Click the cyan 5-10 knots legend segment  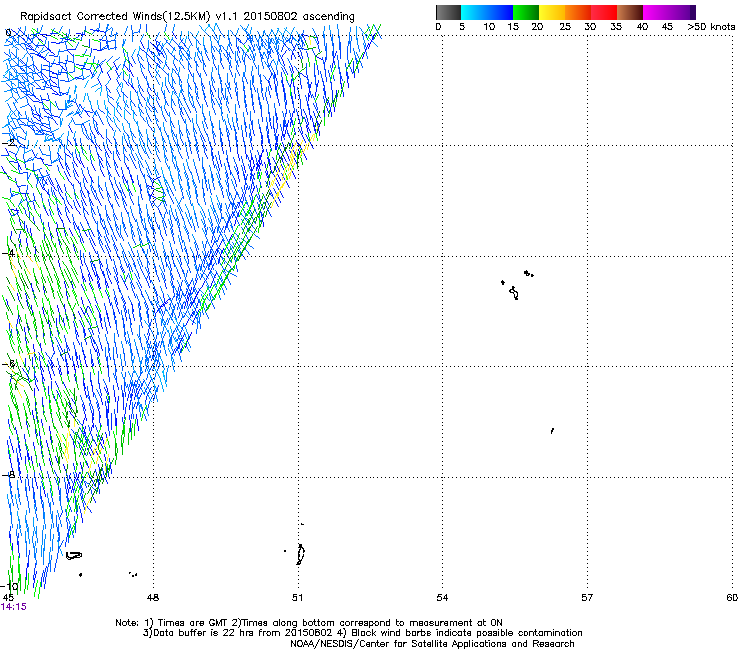point(474,12)
